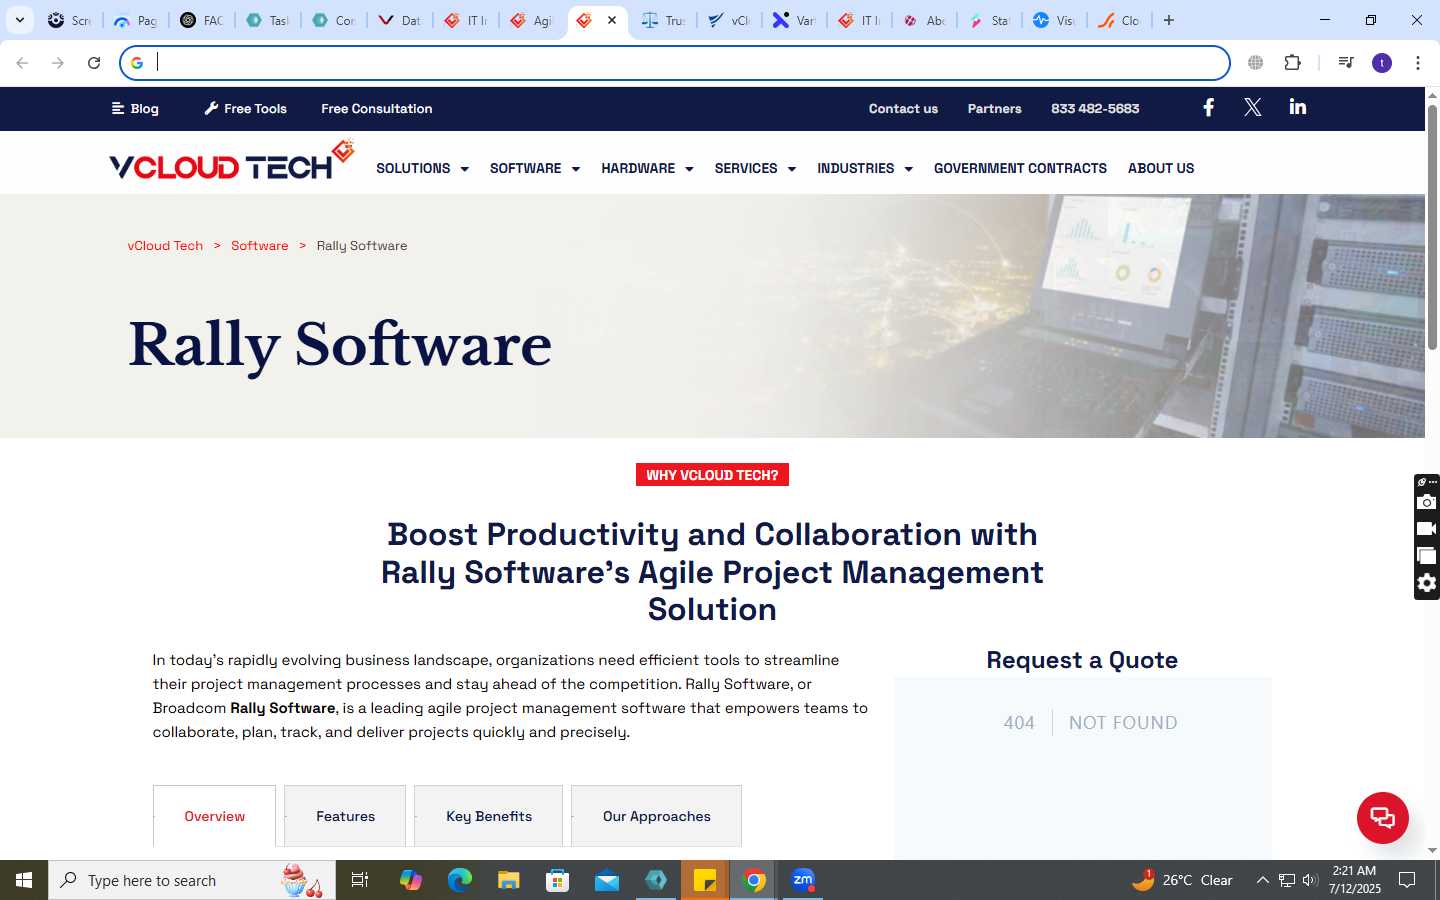Open the About Us menu item
The width and height of the screenshot is (1440, 900).
[x=1161, y=168]
